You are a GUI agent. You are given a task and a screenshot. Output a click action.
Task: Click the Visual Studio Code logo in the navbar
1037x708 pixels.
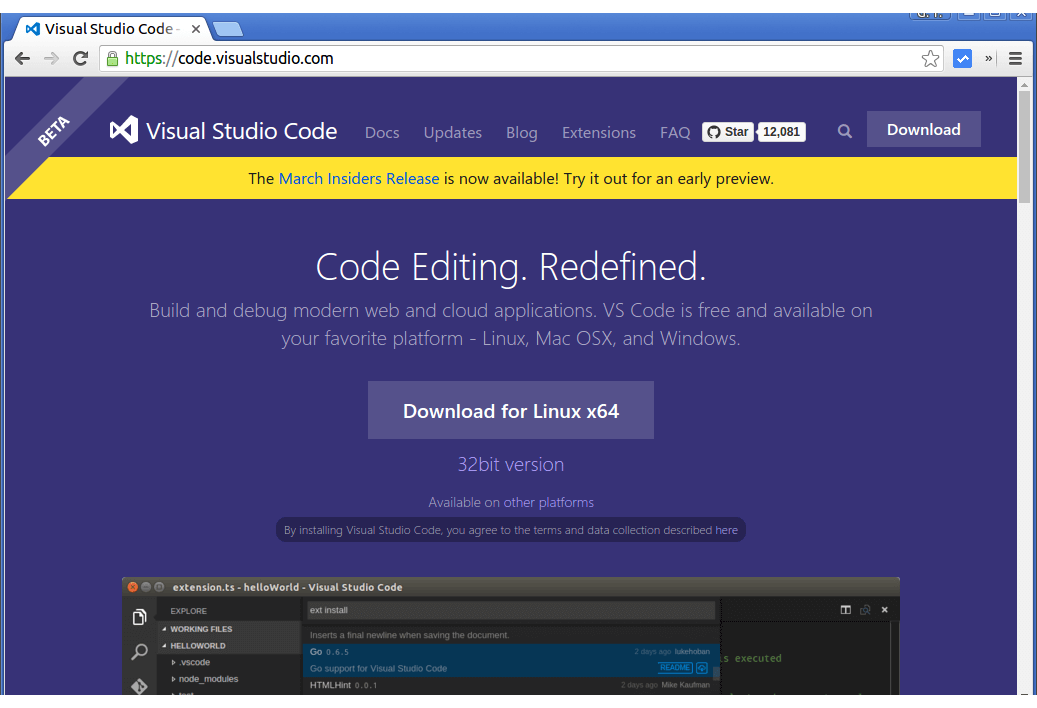pyautogui.click(x=122, y=130)
